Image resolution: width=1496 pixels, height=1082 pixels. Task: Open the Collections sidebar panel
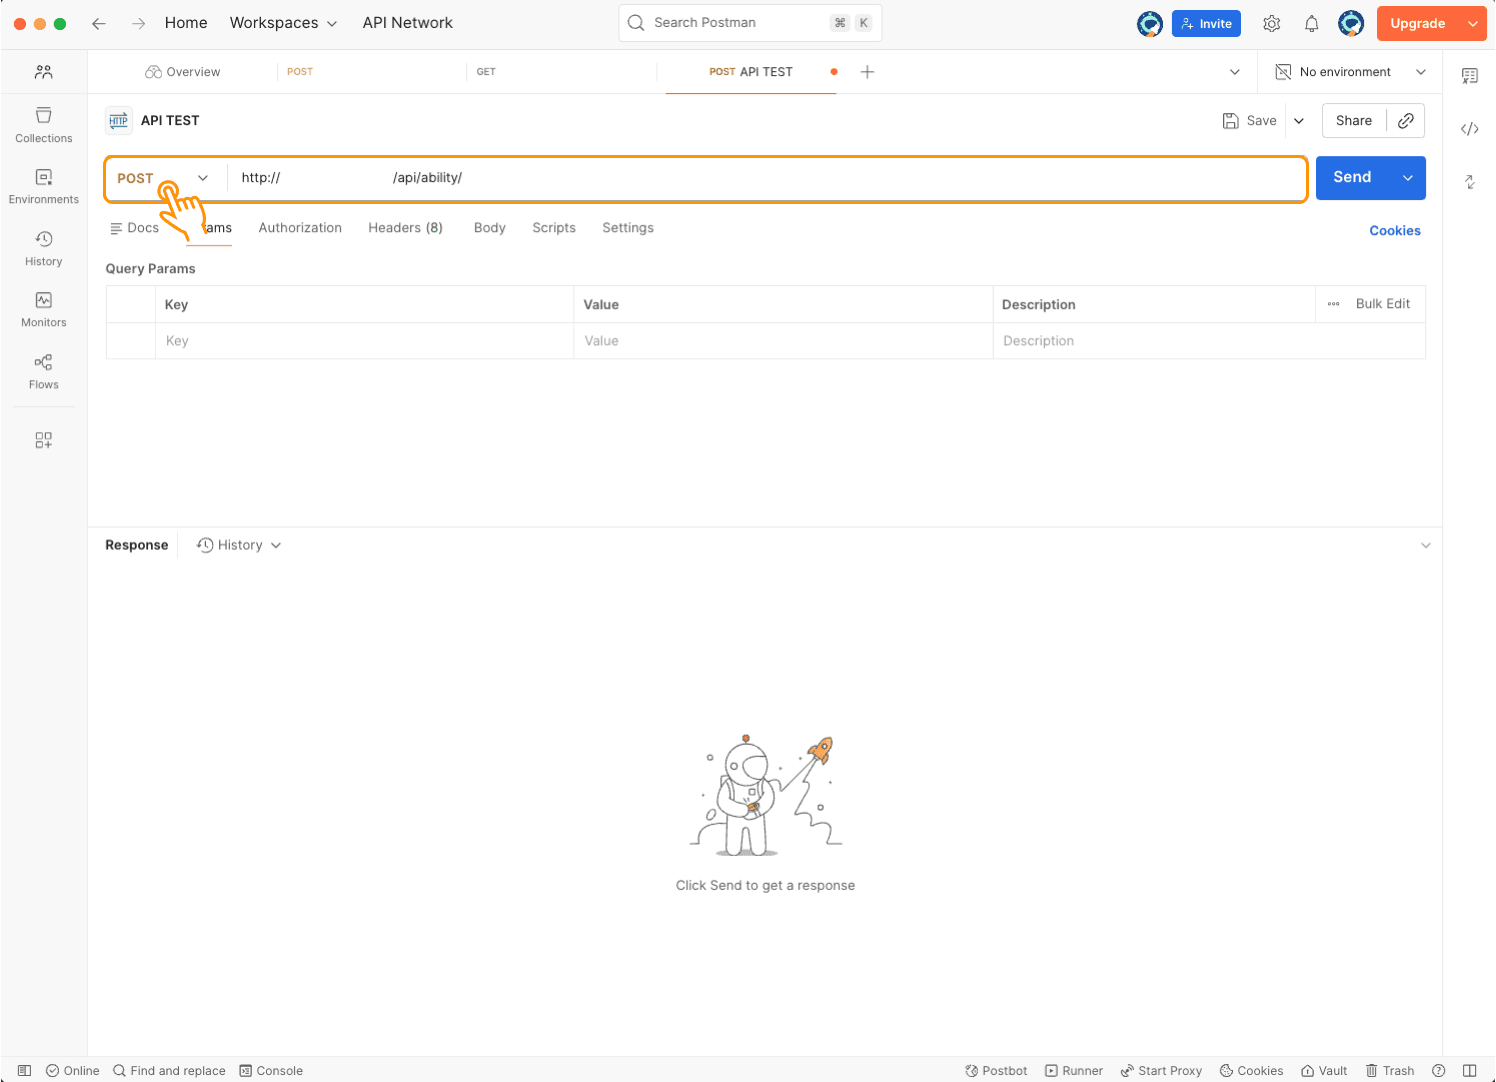coord(44,125)
